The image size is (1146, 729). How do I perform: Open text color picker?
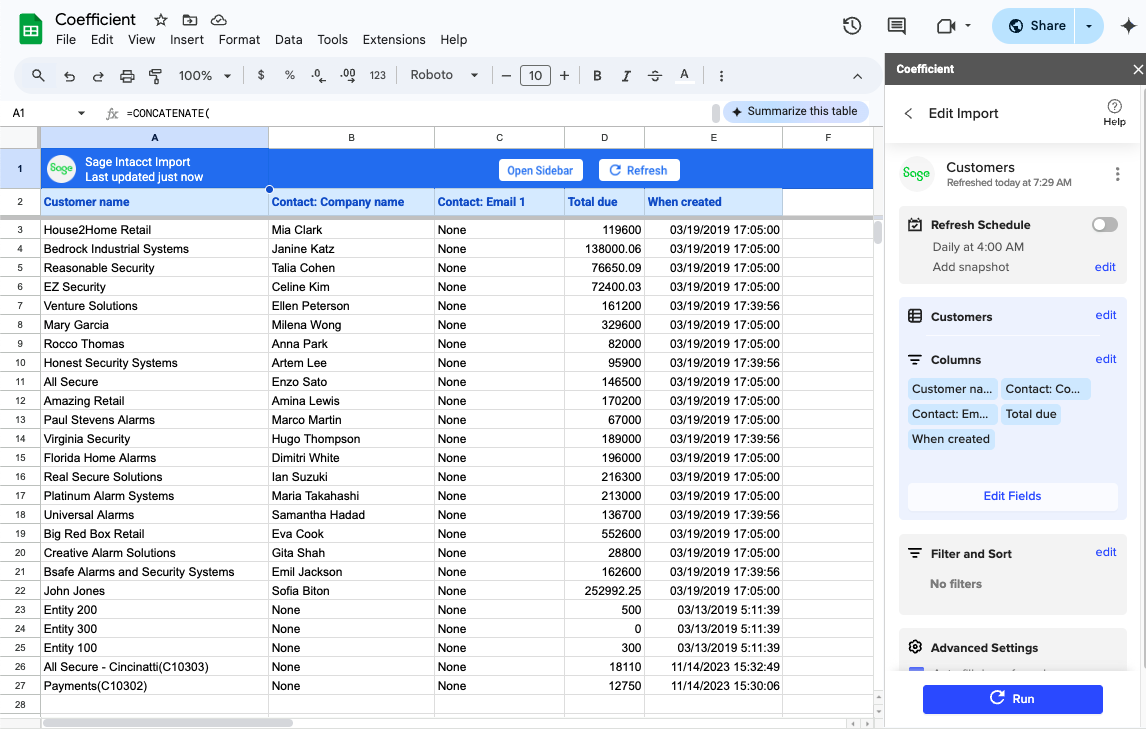click(x=684, y=75)
